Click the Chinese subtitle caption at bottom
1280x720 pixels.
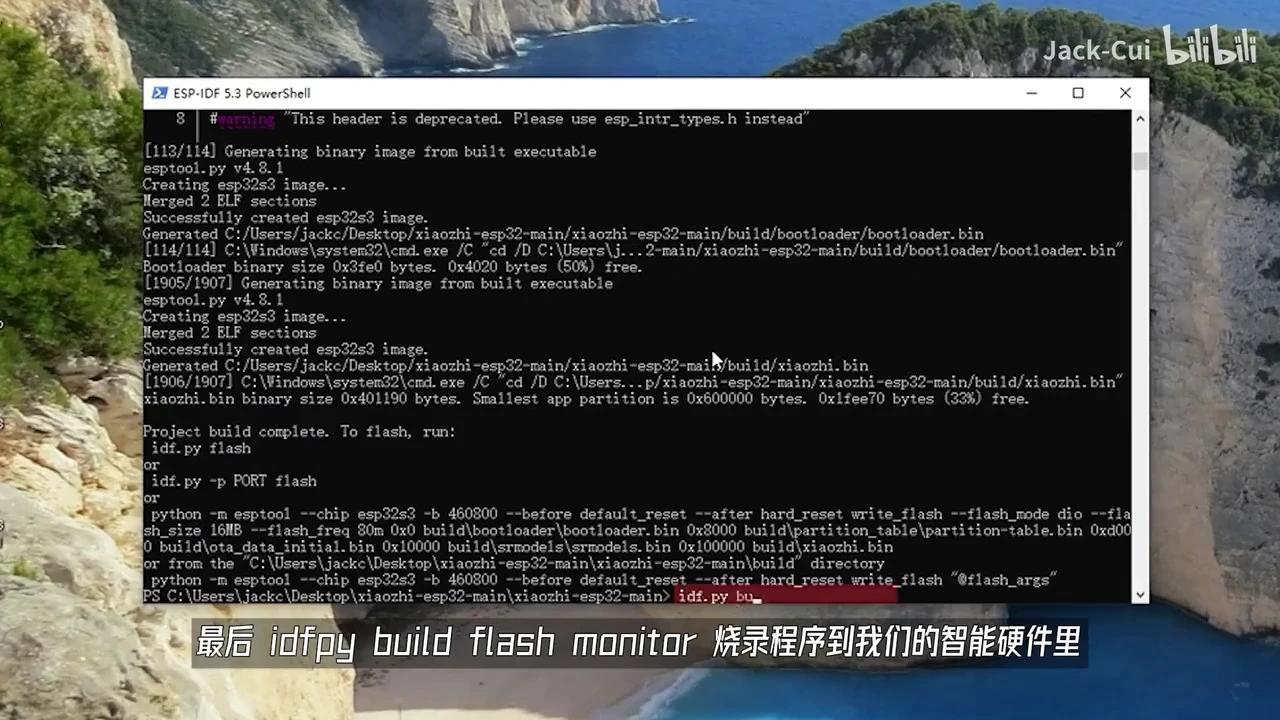tap(639, 643)
